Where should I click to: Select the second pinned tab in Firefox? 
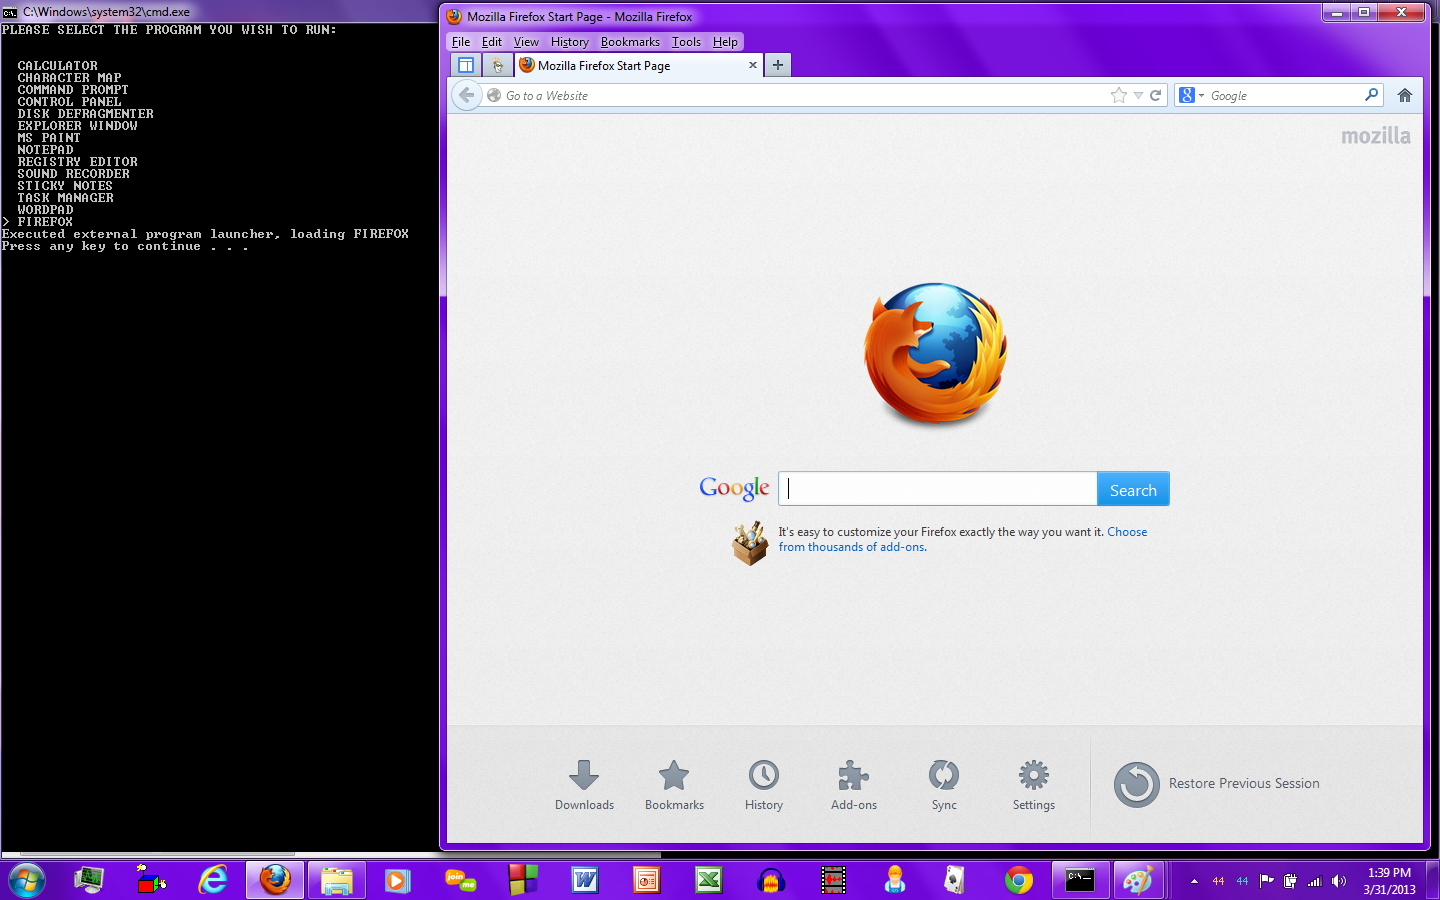[x=497, y=65]
